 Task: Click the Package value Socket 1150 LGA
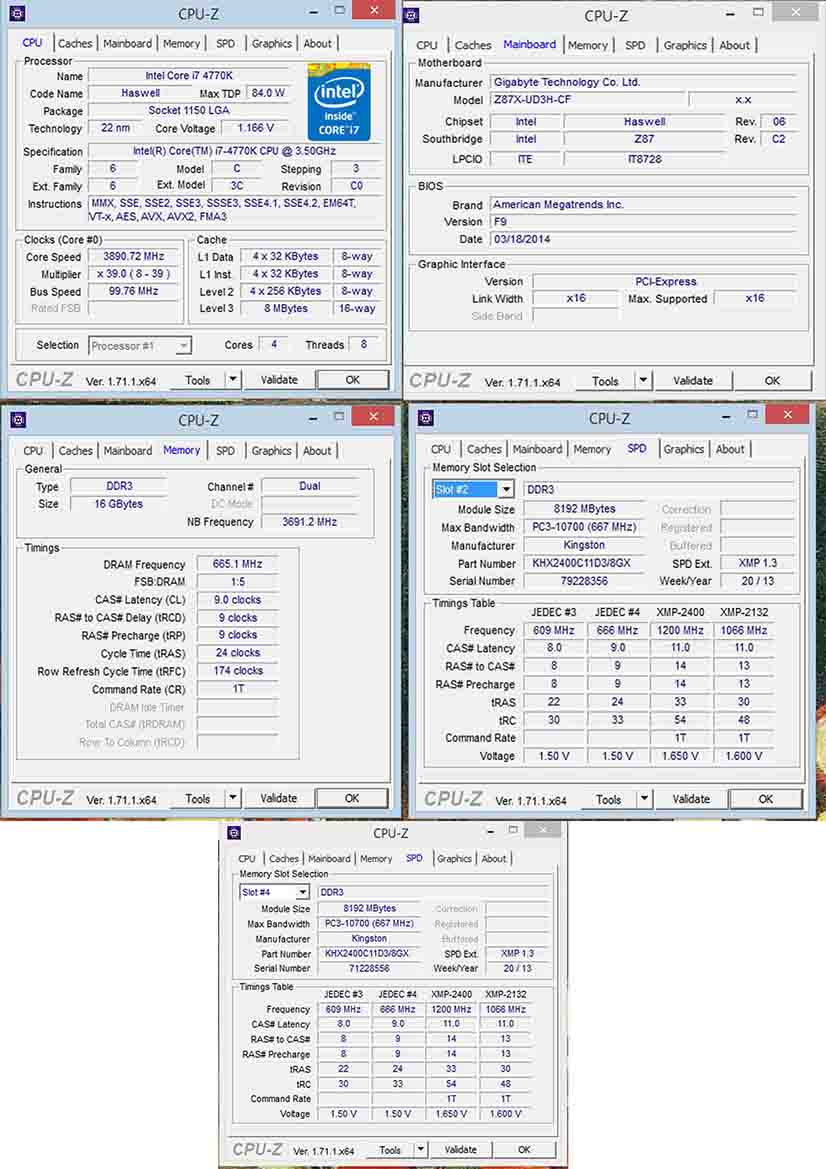pos(189,110)
